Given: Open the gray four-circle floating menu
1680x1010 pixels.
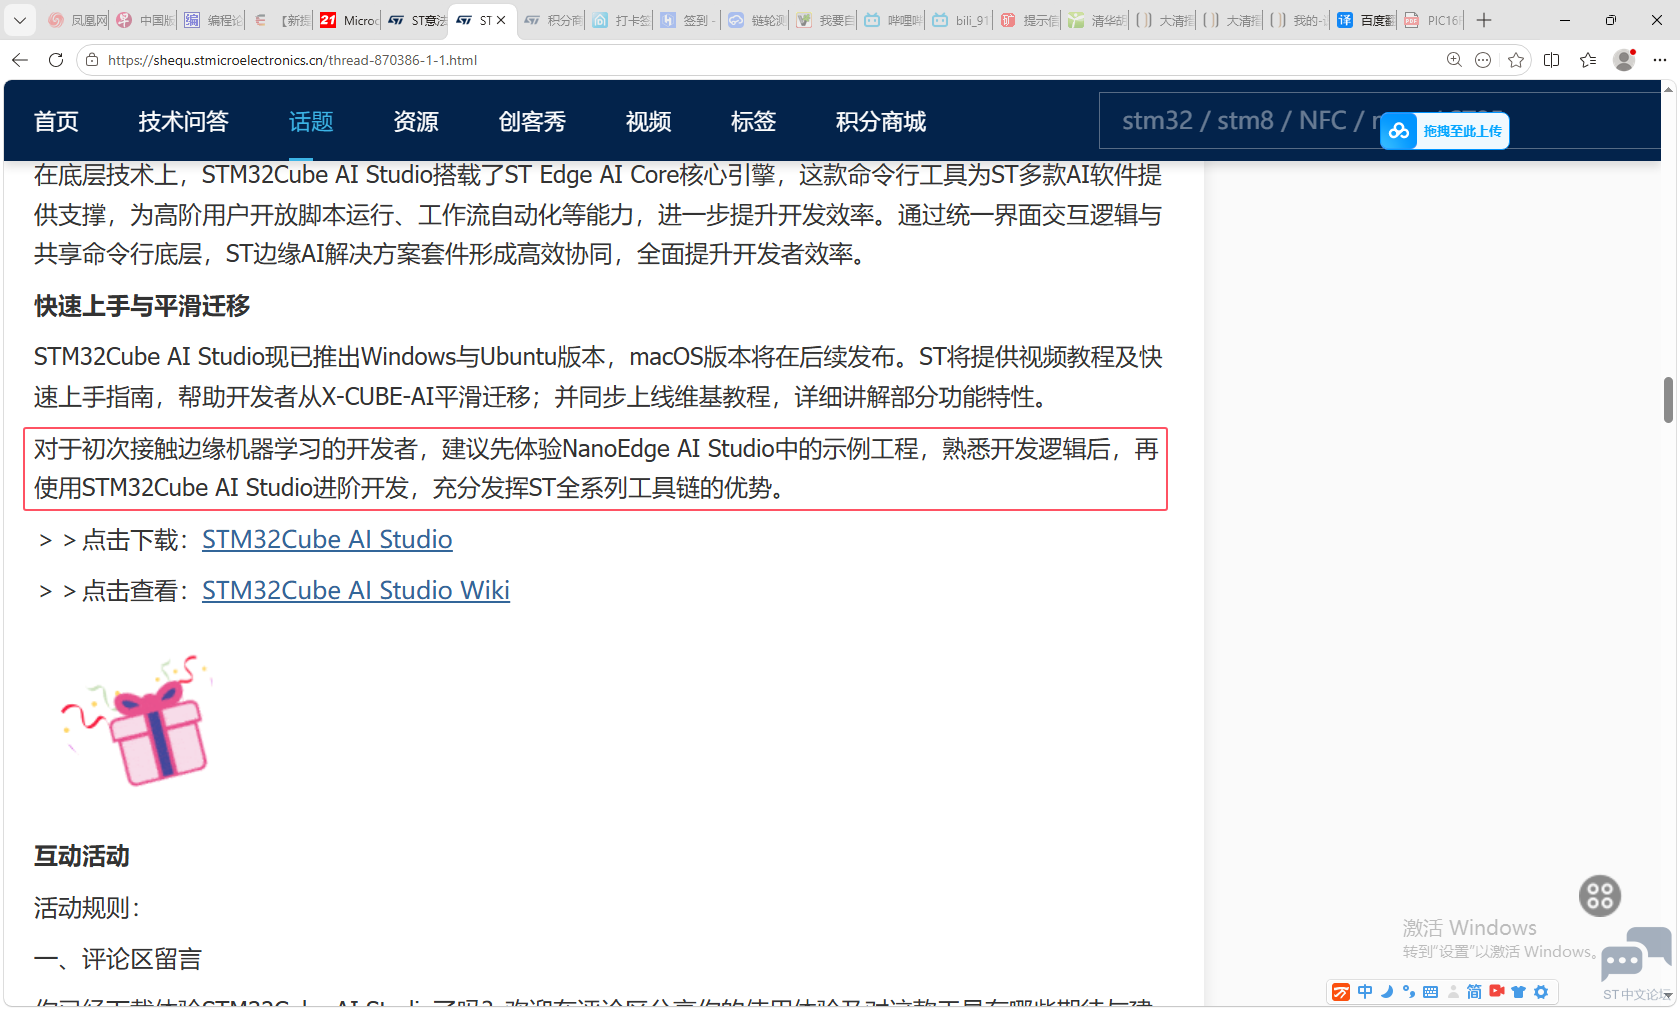Looking at the screenshot, I should click(x=1600, y=896).
